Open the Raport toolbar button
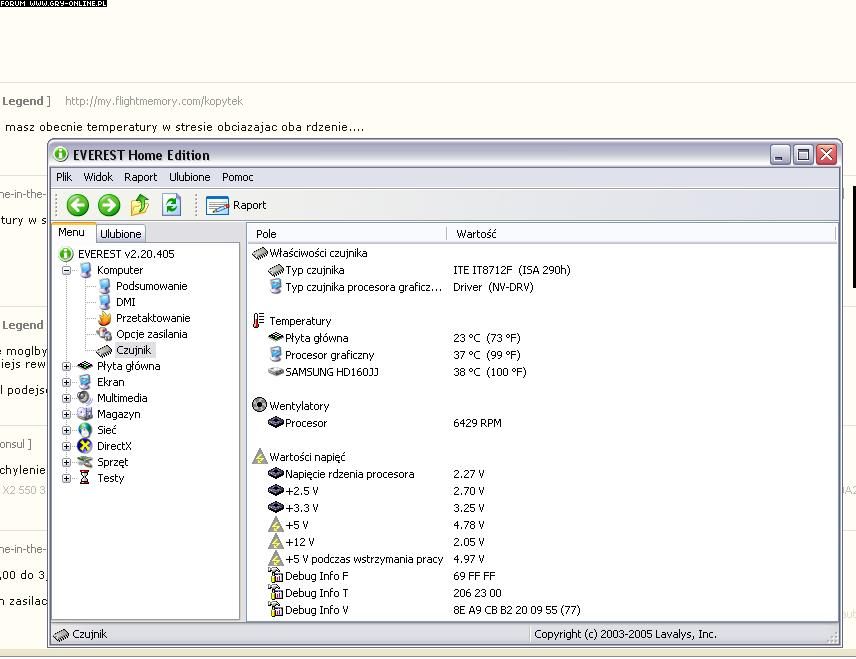Image resolution: width=856 pixels, height=659 pixels. click(237, 205)
